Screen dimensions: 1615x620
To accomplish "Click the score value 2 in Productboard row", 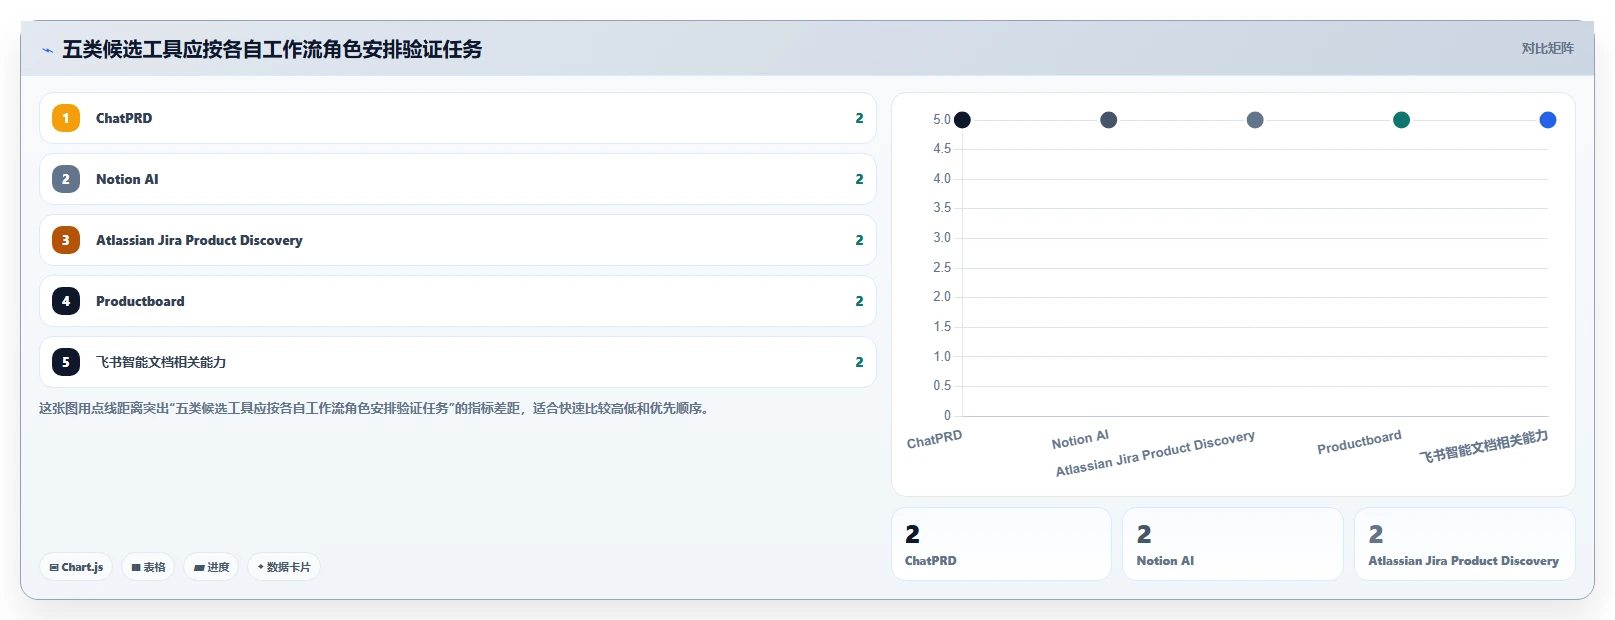I will coord(859,301).
